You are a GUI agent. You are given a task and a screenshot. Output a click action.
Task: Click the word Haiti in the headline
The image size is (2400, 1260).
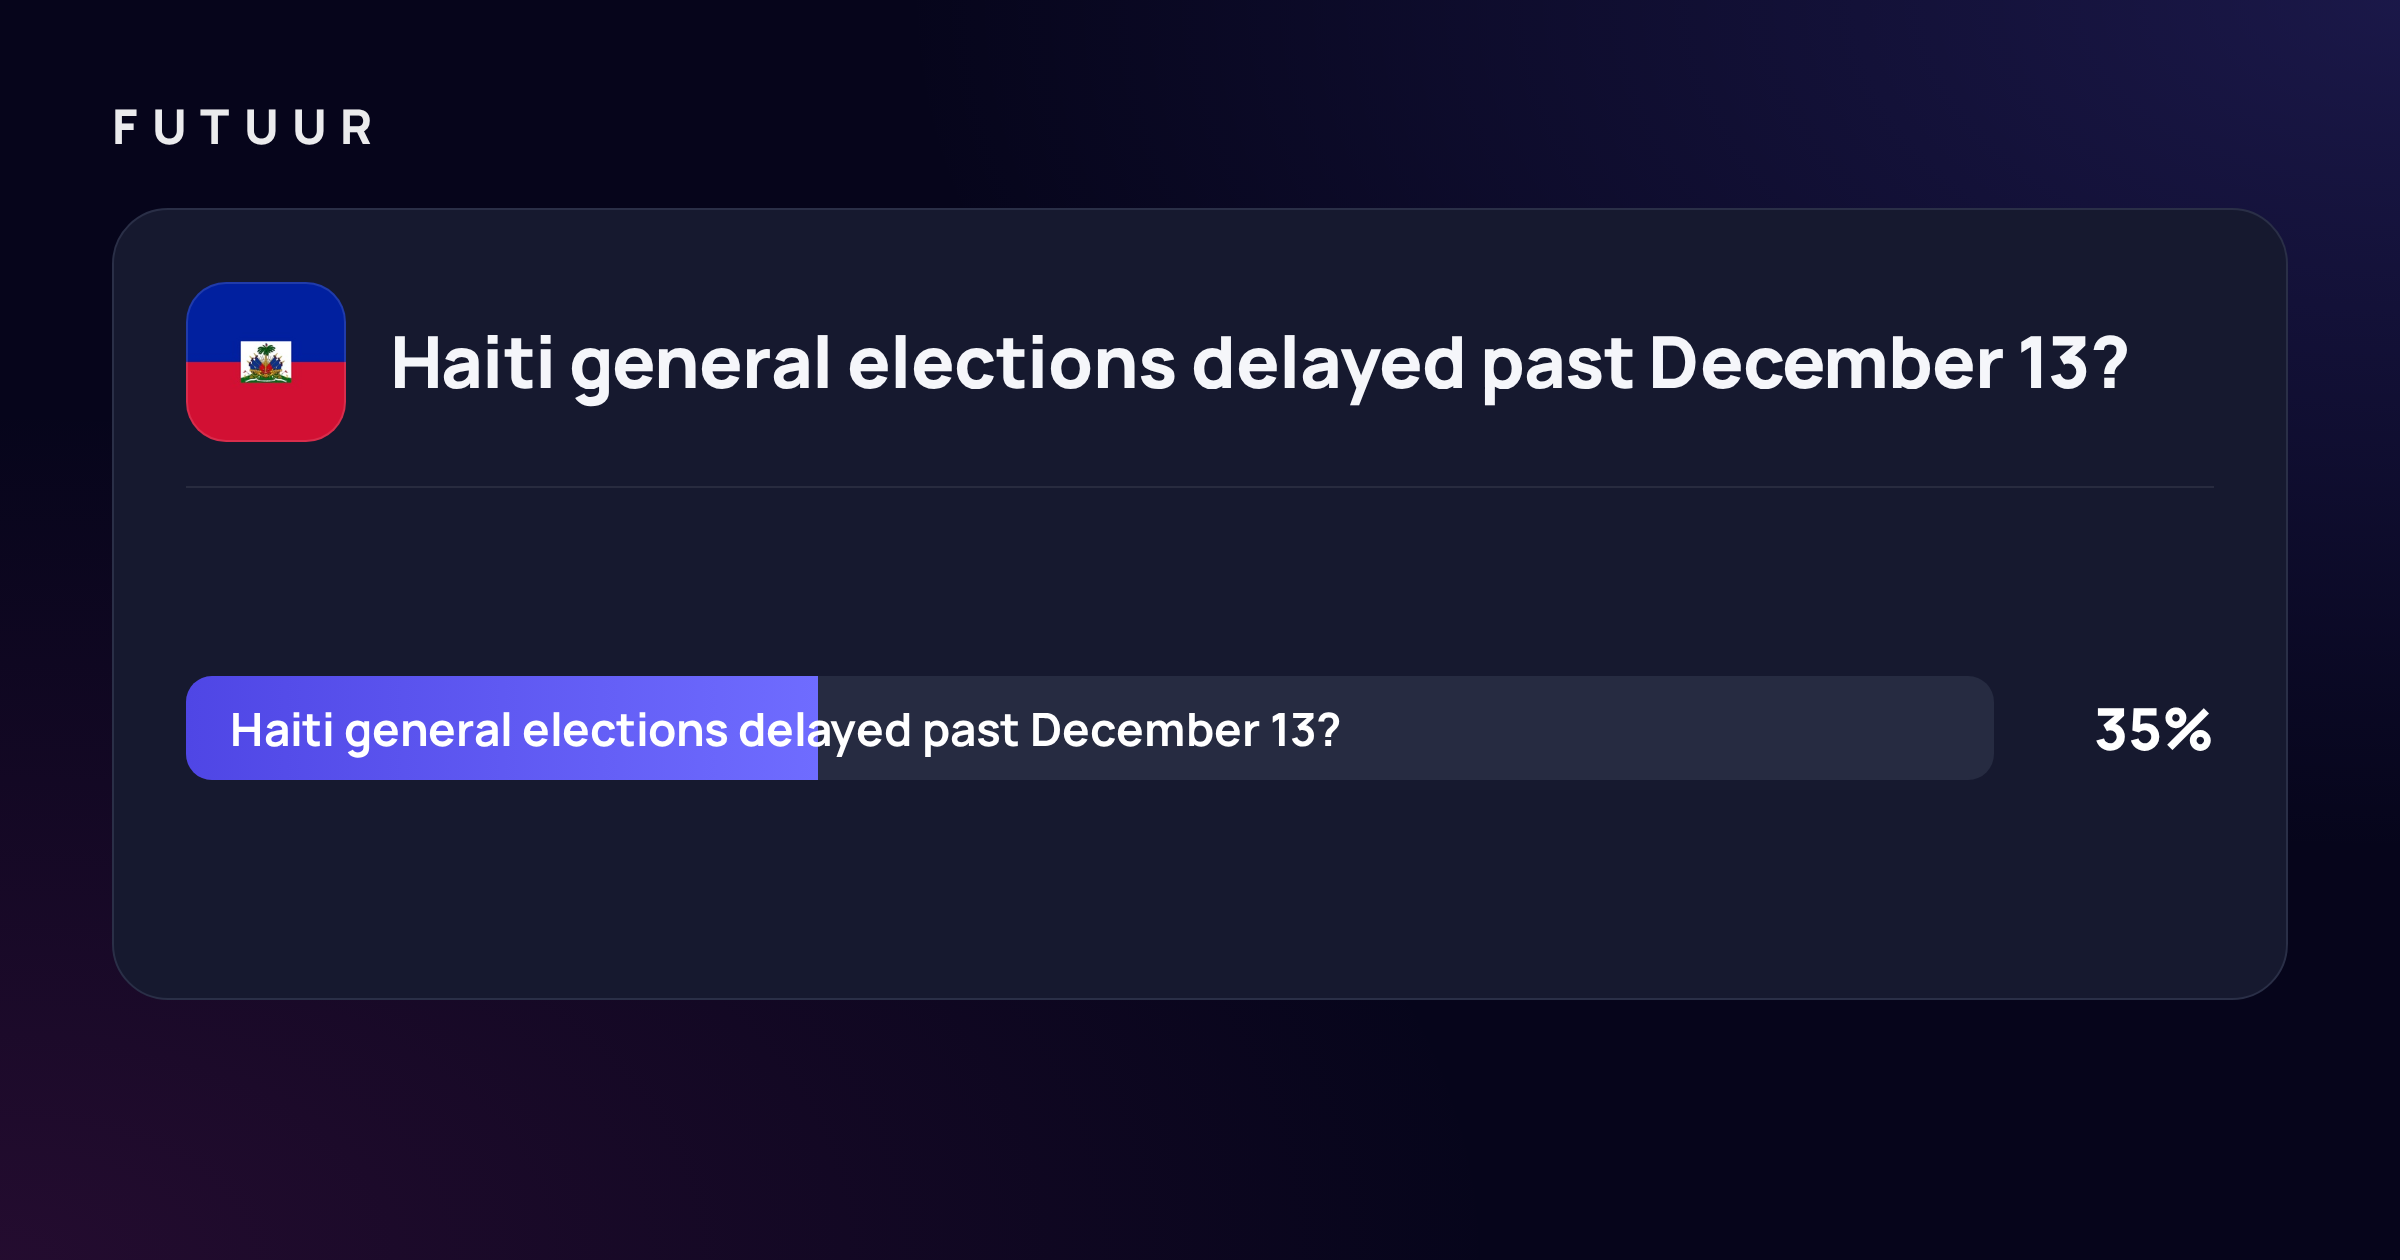[472, 362]
